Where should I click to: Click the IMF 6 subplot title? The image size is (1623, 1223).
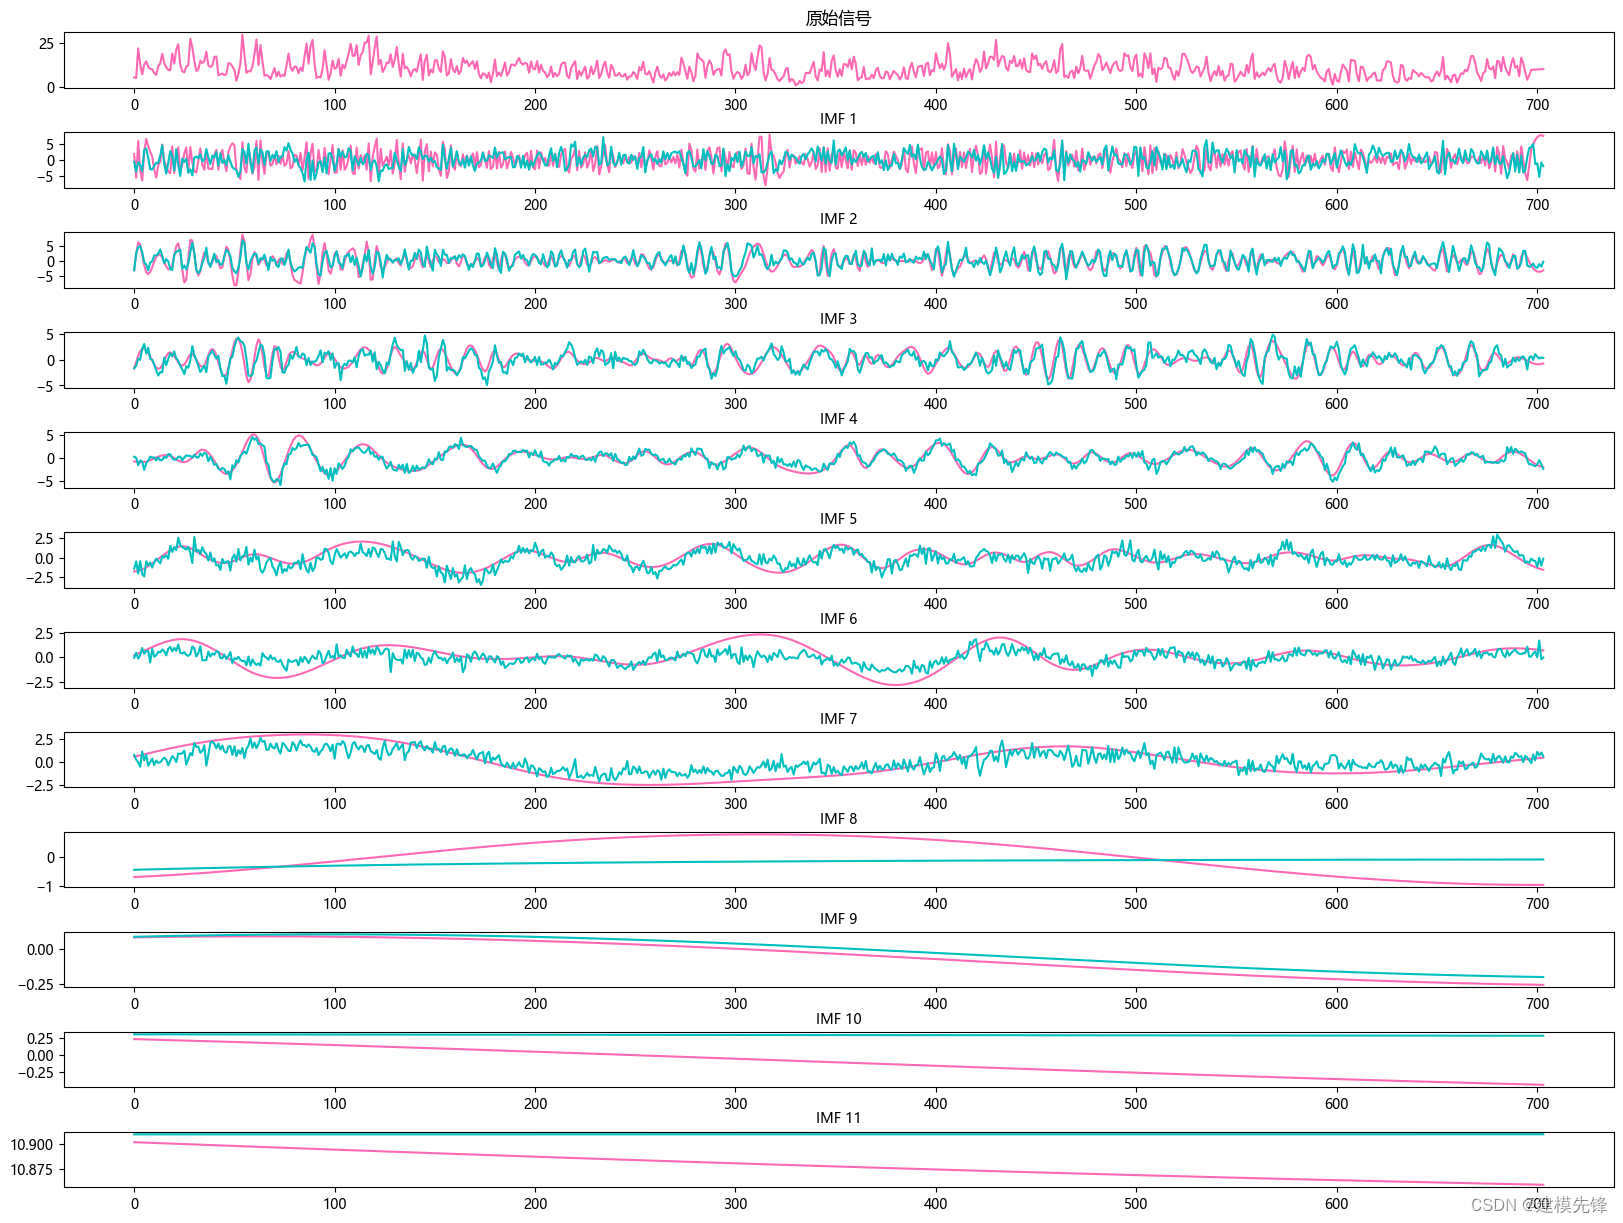click(x=838, y=619)
